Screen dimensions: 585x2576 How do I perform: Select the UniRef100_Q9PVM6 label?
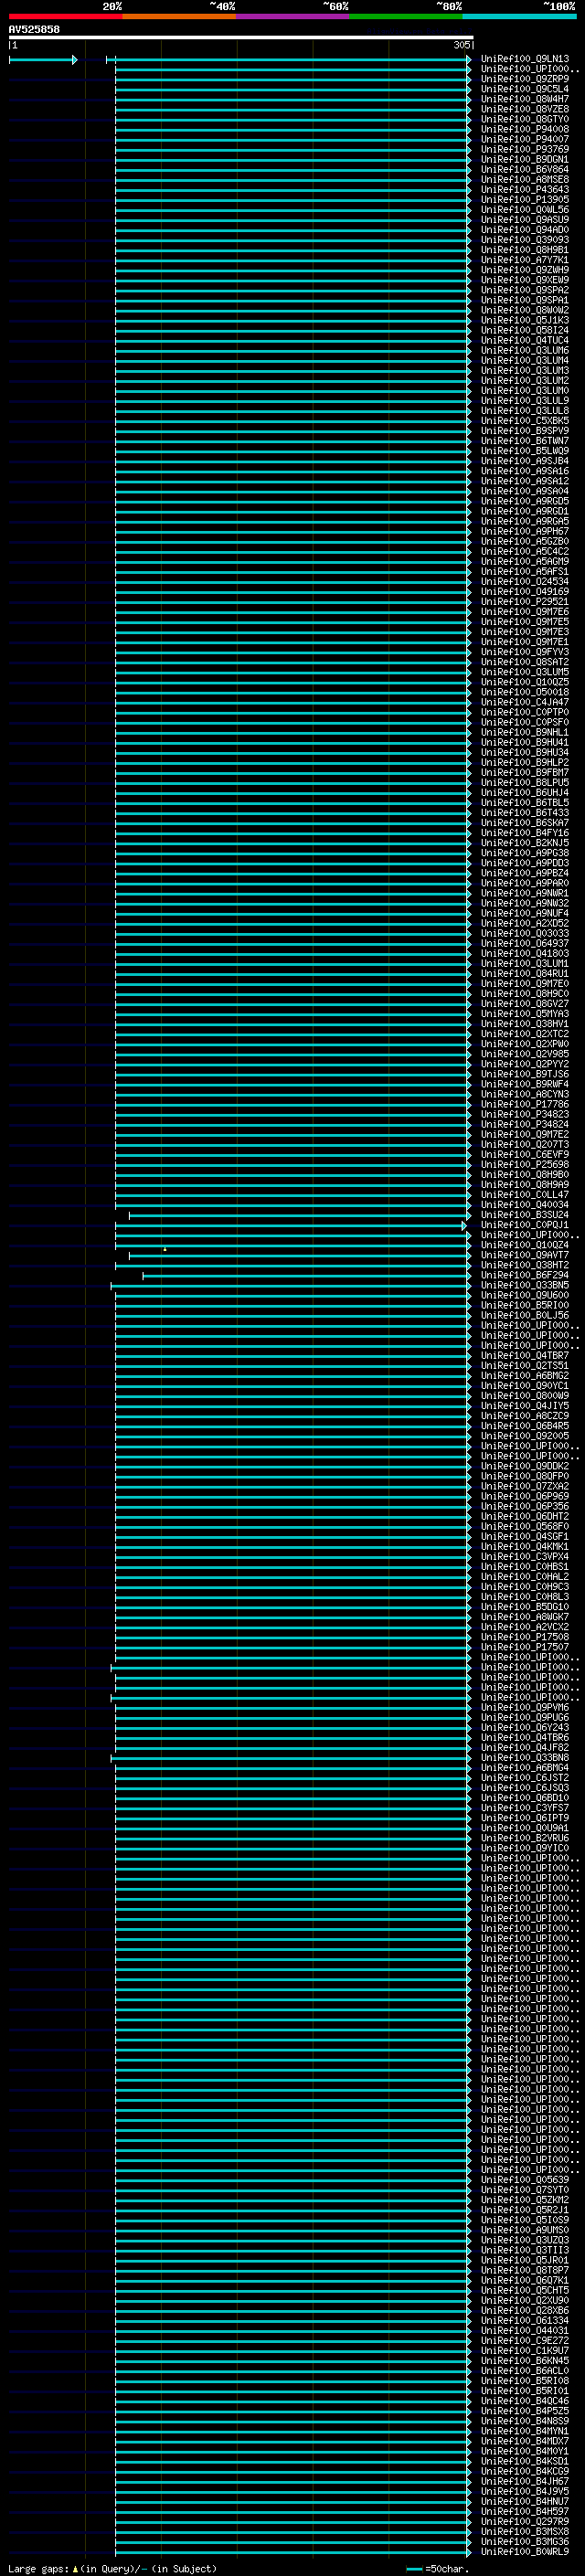click(x=525, y=1707)
